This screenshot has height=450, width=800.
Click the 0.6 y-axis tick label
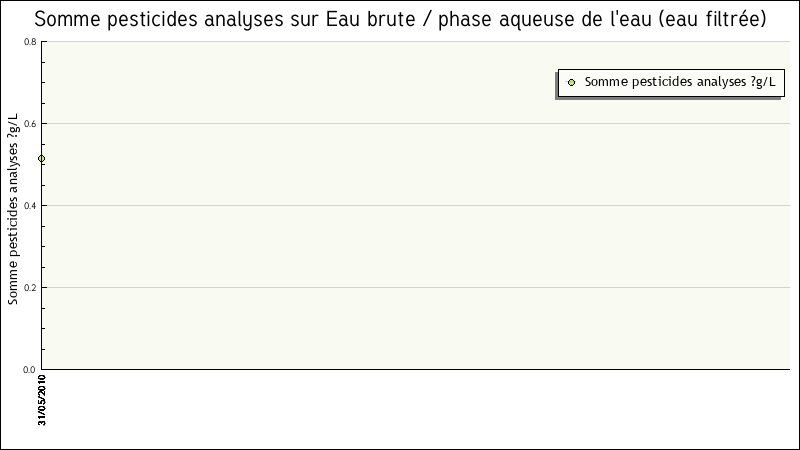click(x=29, y=124)
